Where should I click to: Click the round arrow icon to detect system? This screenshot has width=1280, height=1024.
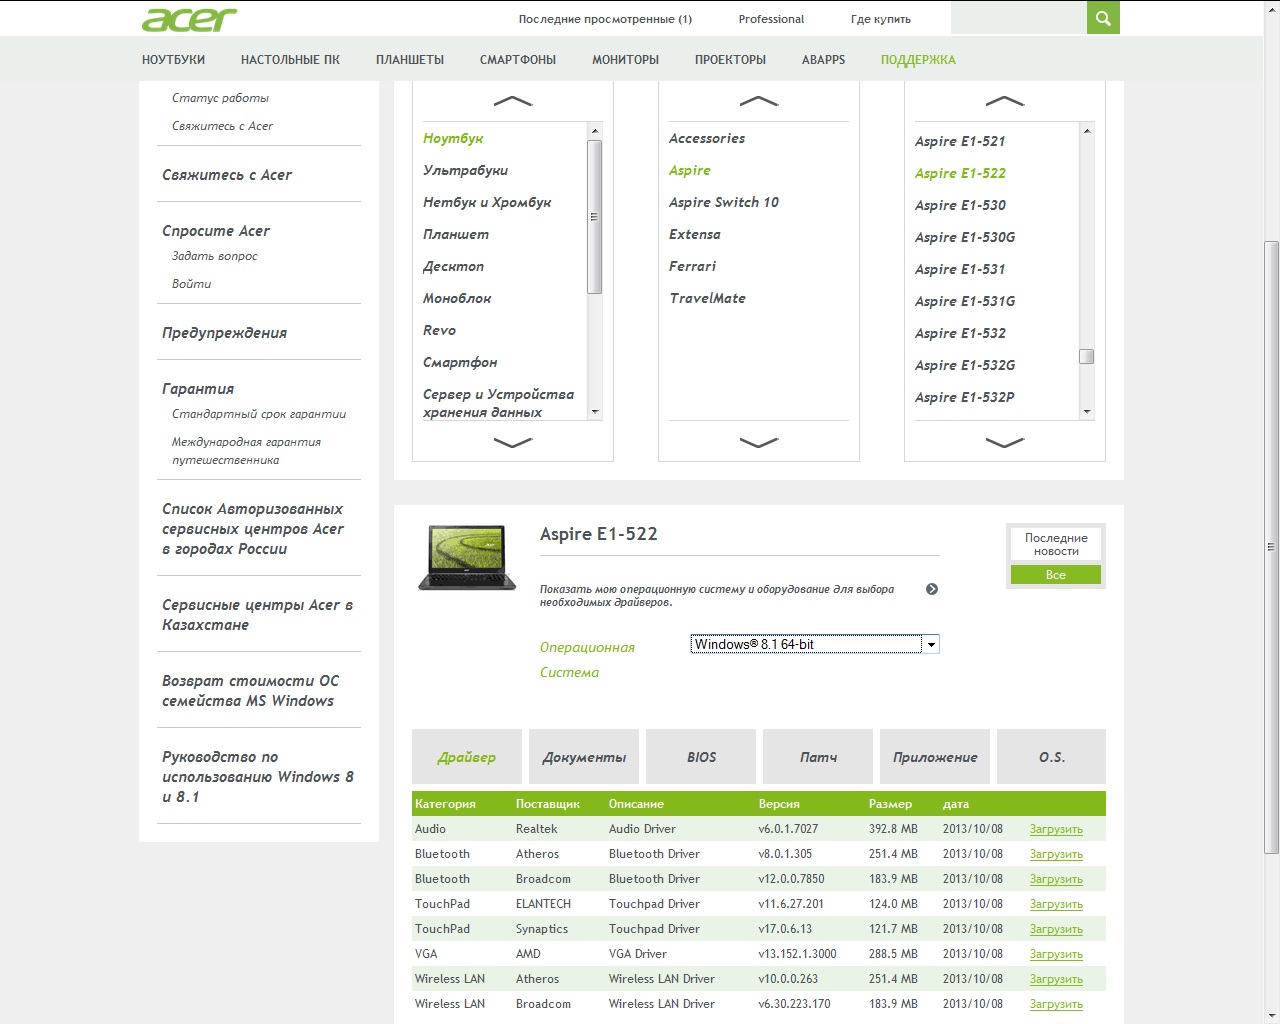pyautogui.click(x=932, y=589)
